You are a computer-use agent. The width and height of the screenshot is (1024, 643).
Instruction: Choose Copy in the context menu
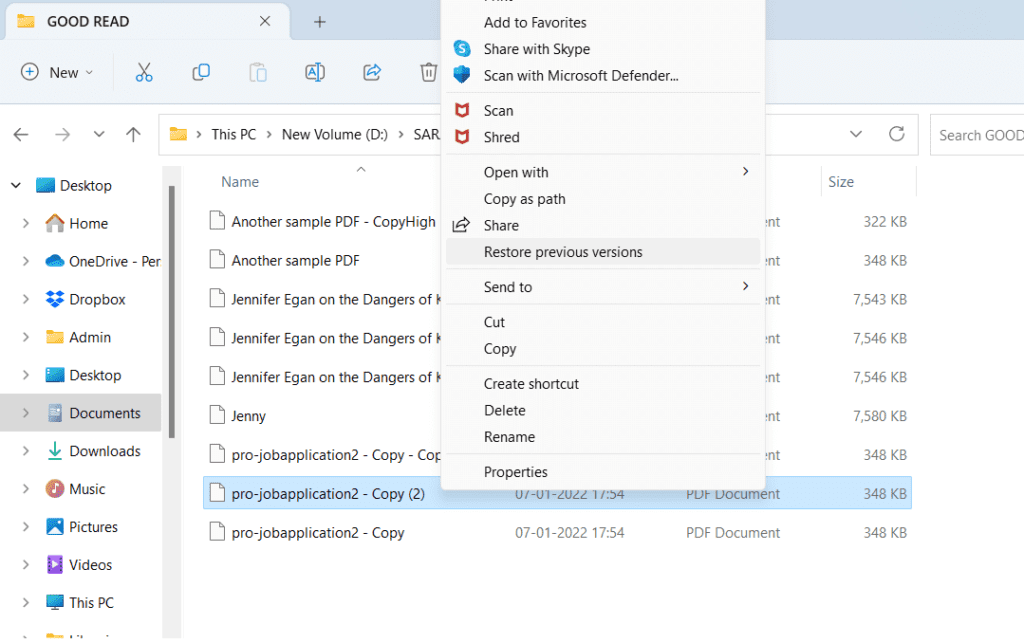click(x=603, y=349)
